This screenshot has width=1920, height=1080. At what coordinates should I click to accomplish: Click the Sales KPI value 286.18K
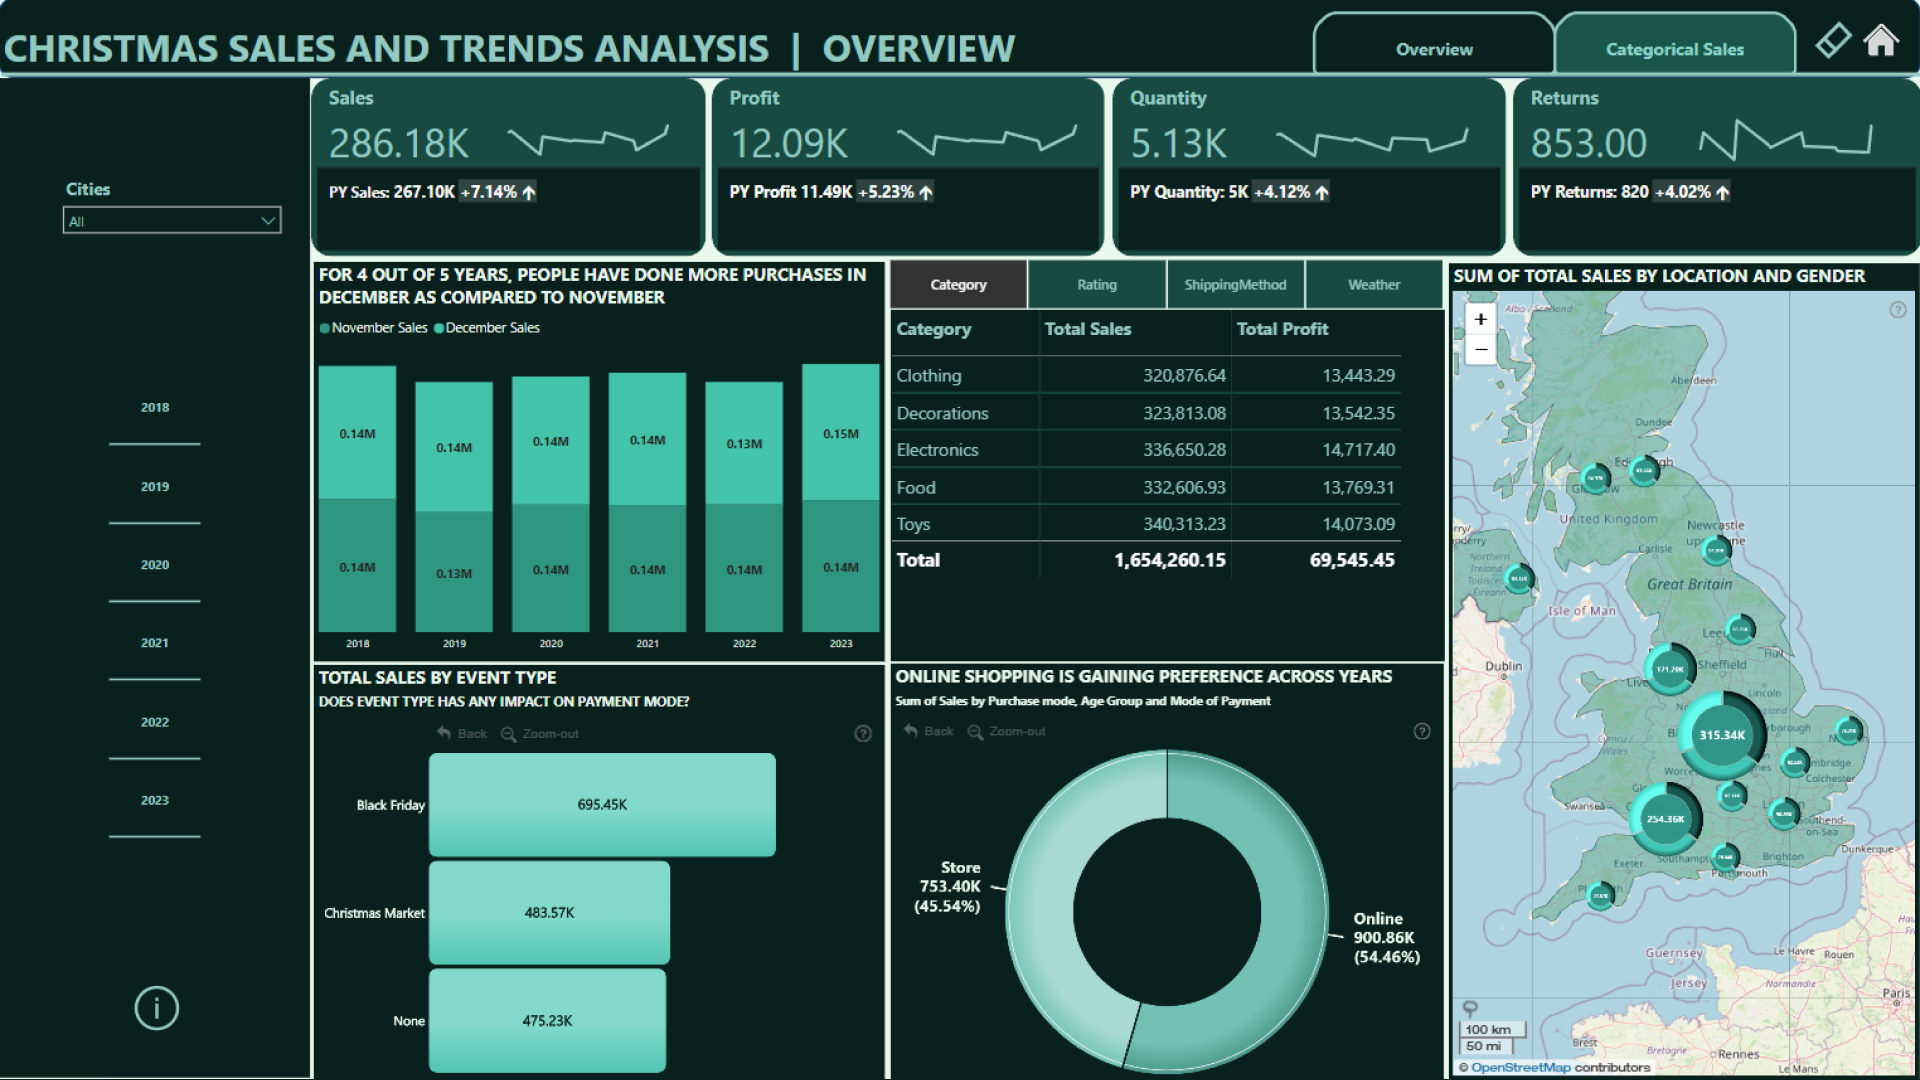[x=398, y=143]
